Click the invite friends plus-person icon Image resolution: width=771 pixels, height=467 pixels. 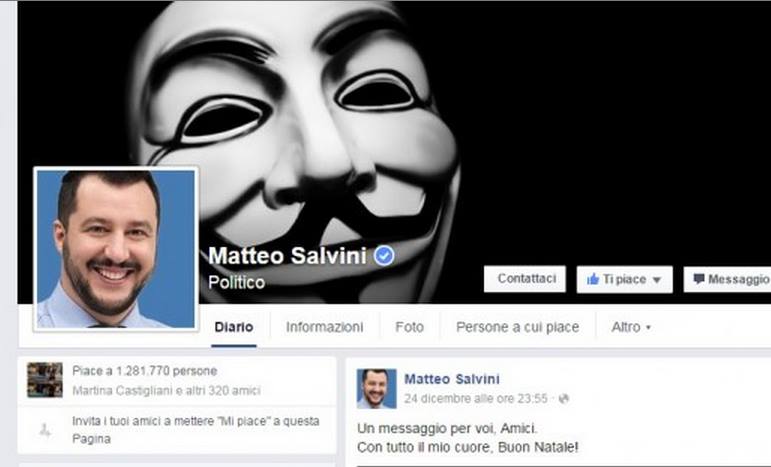(45, 431)
